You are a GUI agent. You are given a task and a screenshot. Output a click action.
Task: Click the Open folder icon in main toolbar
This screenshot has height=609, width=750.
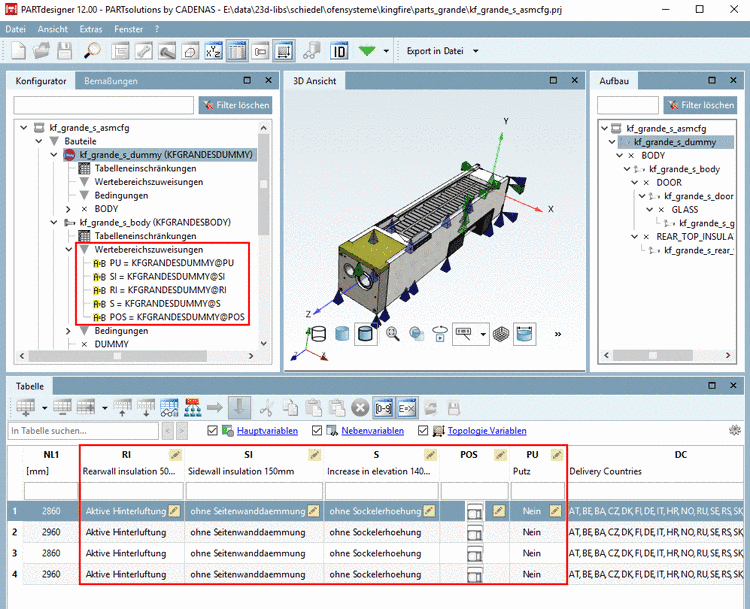coord(41,51)
